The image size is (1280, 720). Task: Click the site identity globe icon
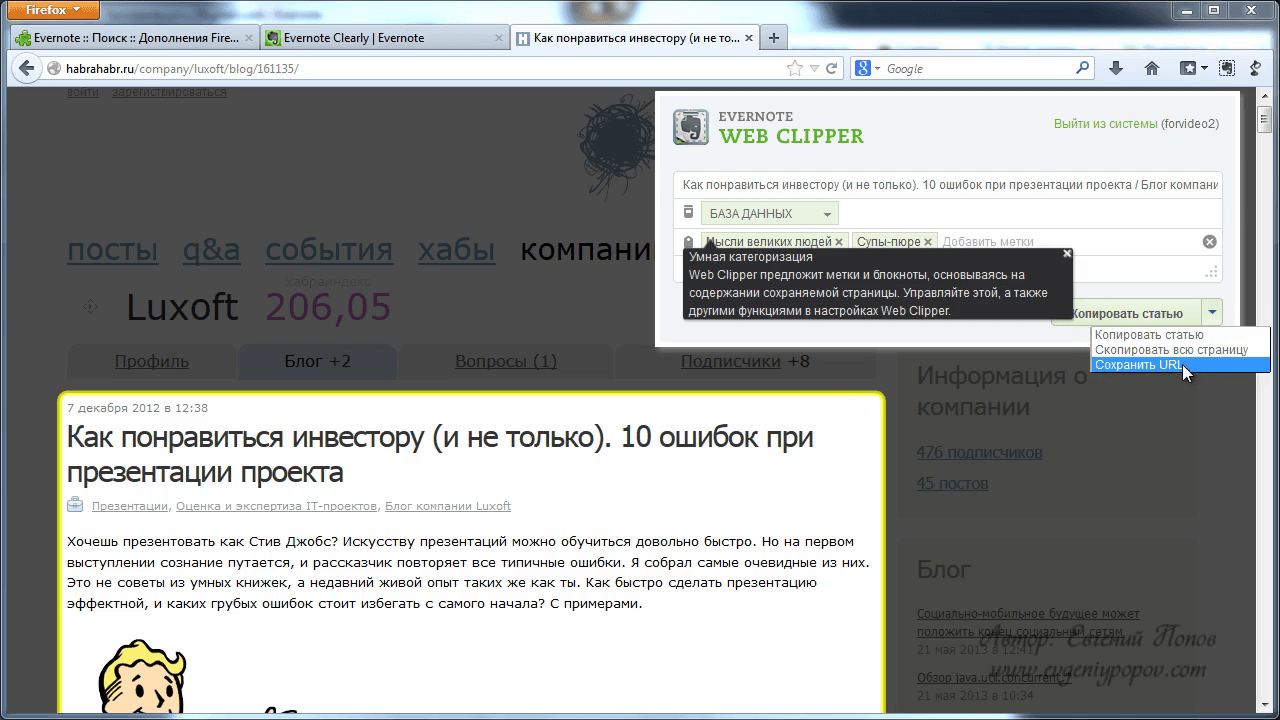56,69
